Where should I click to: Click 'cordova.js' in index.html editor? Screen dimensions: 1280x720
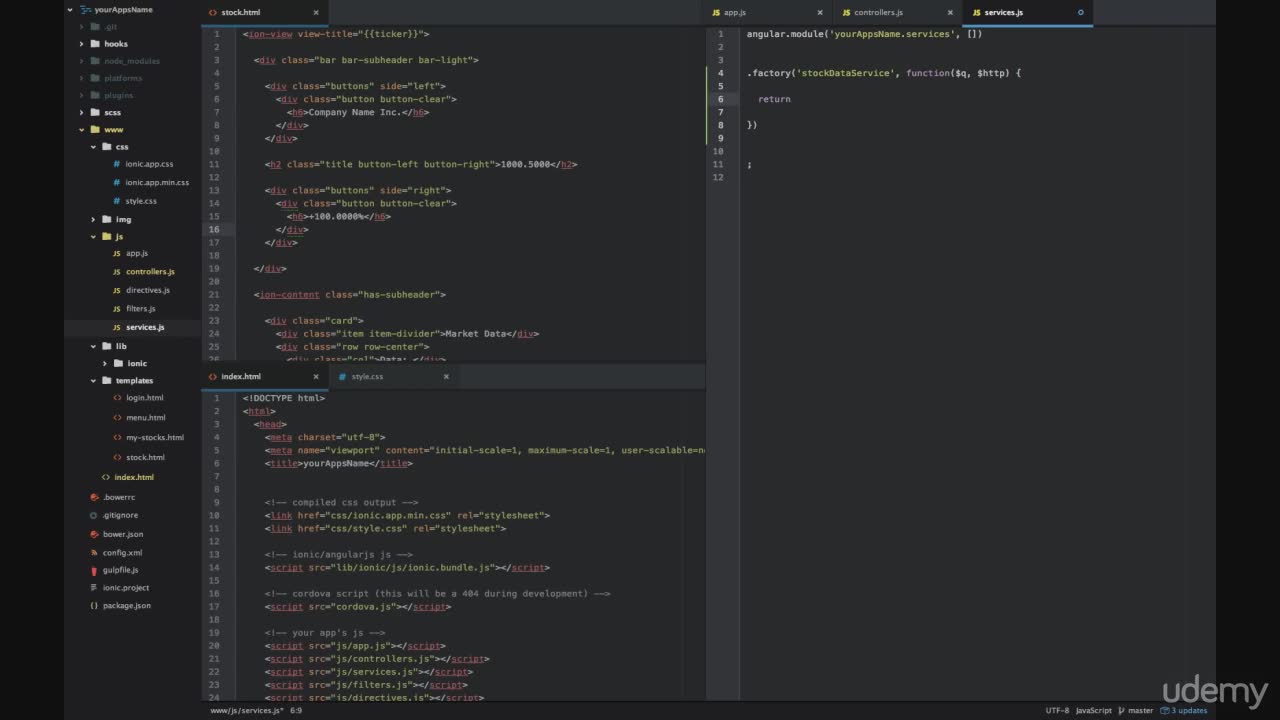[x=366, y=606]
